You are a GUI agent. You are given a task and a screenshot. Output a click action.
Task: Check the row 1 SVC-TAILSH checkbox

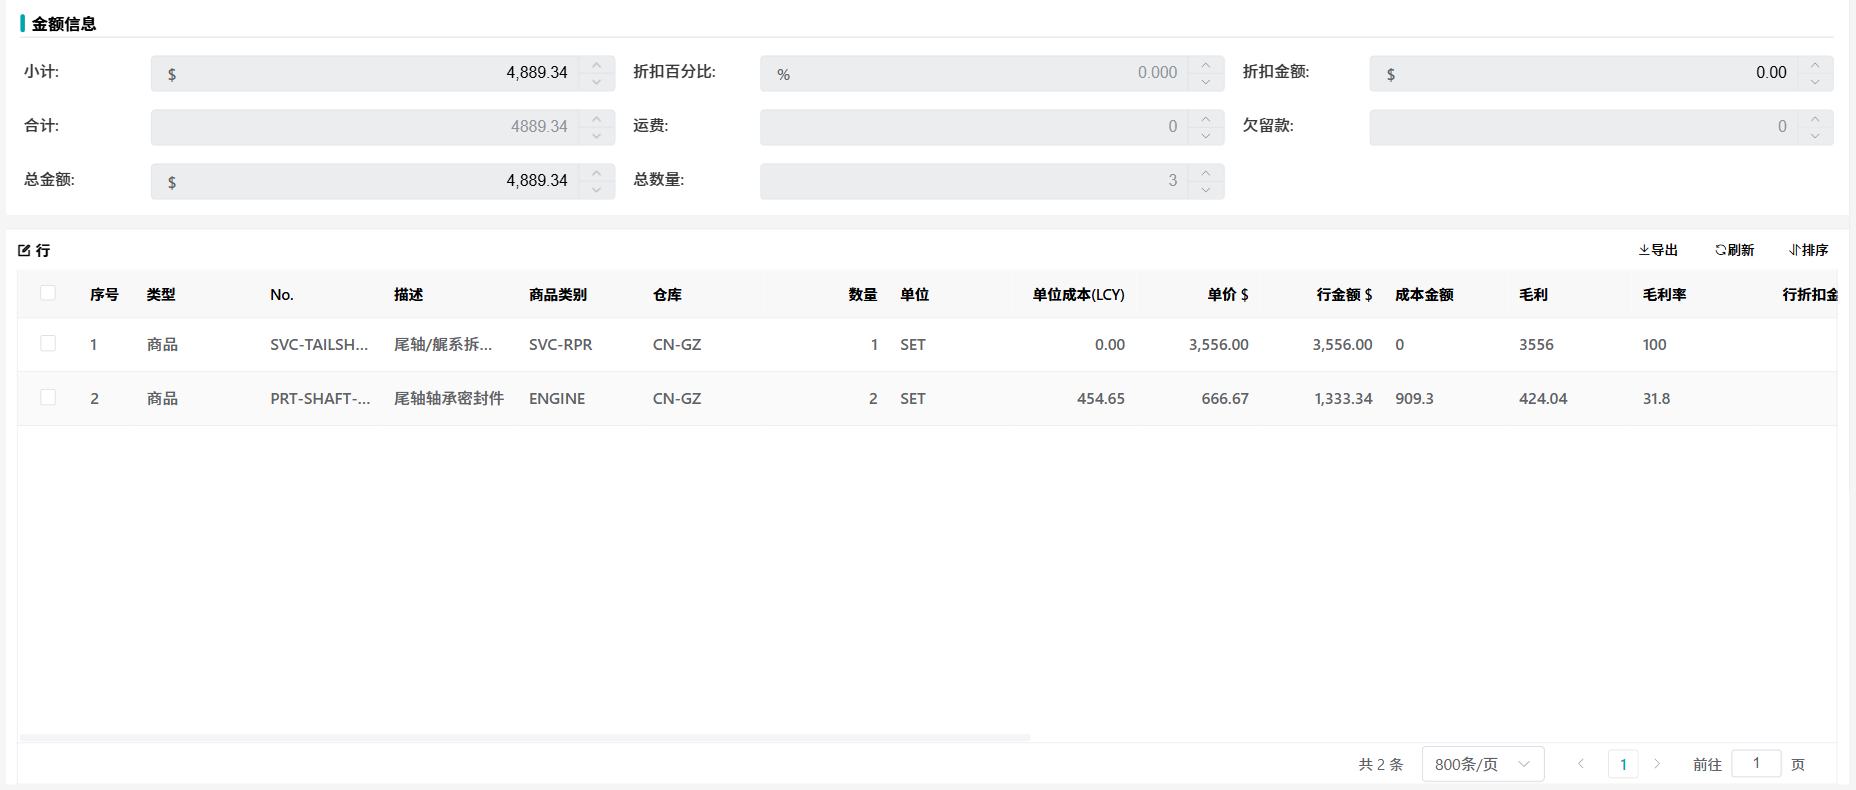pos(48,344)
